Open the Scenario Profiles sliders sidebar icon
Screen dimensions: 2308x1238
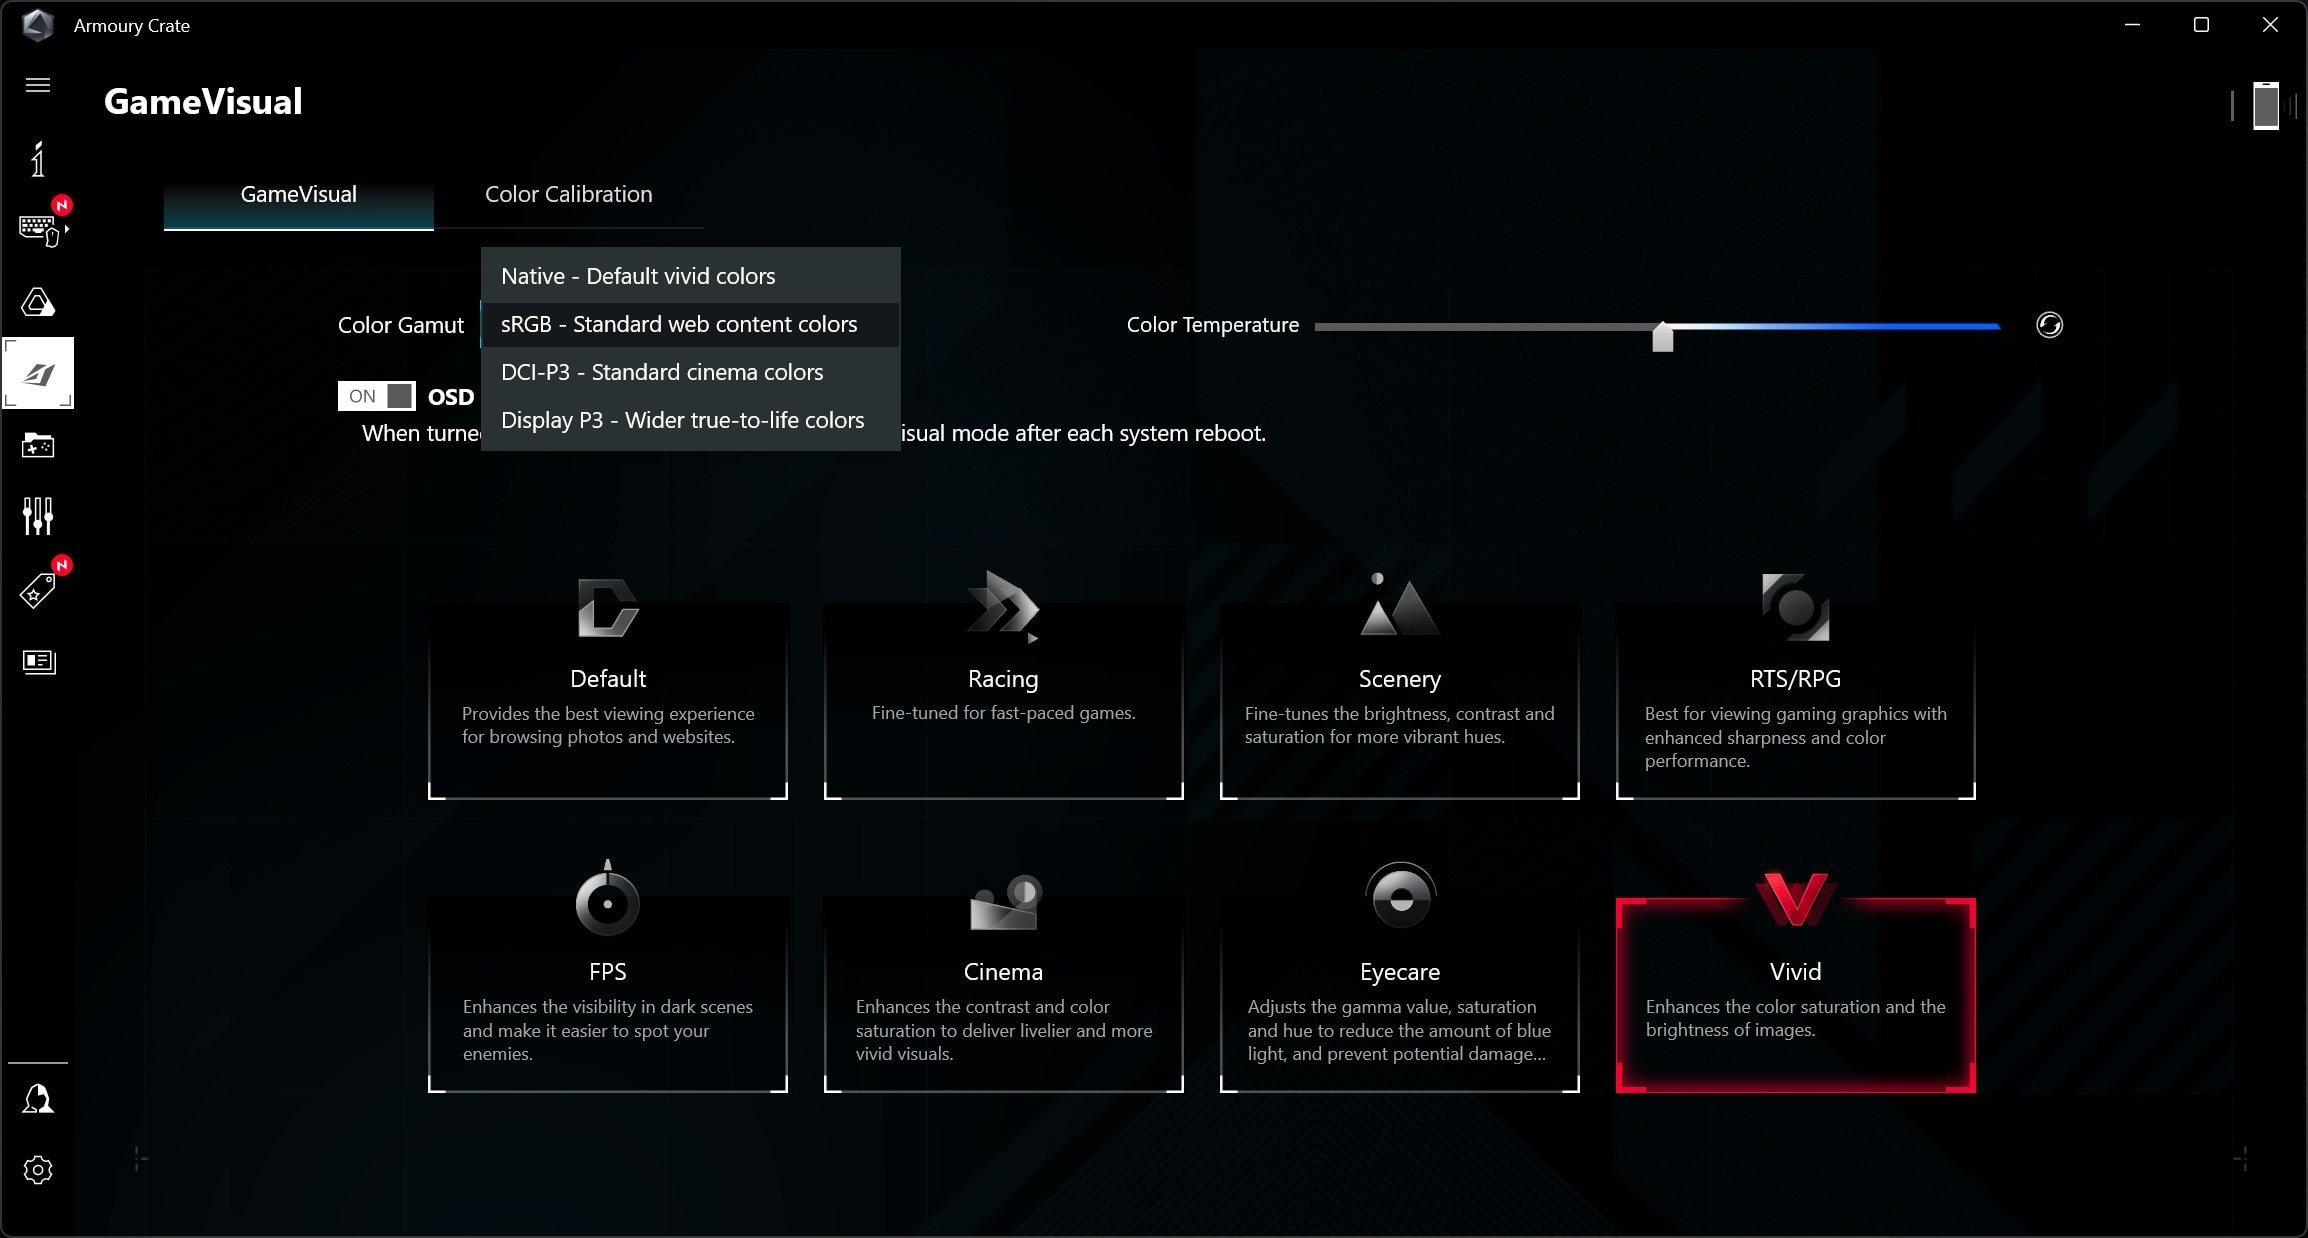click(x=38, y=516)
